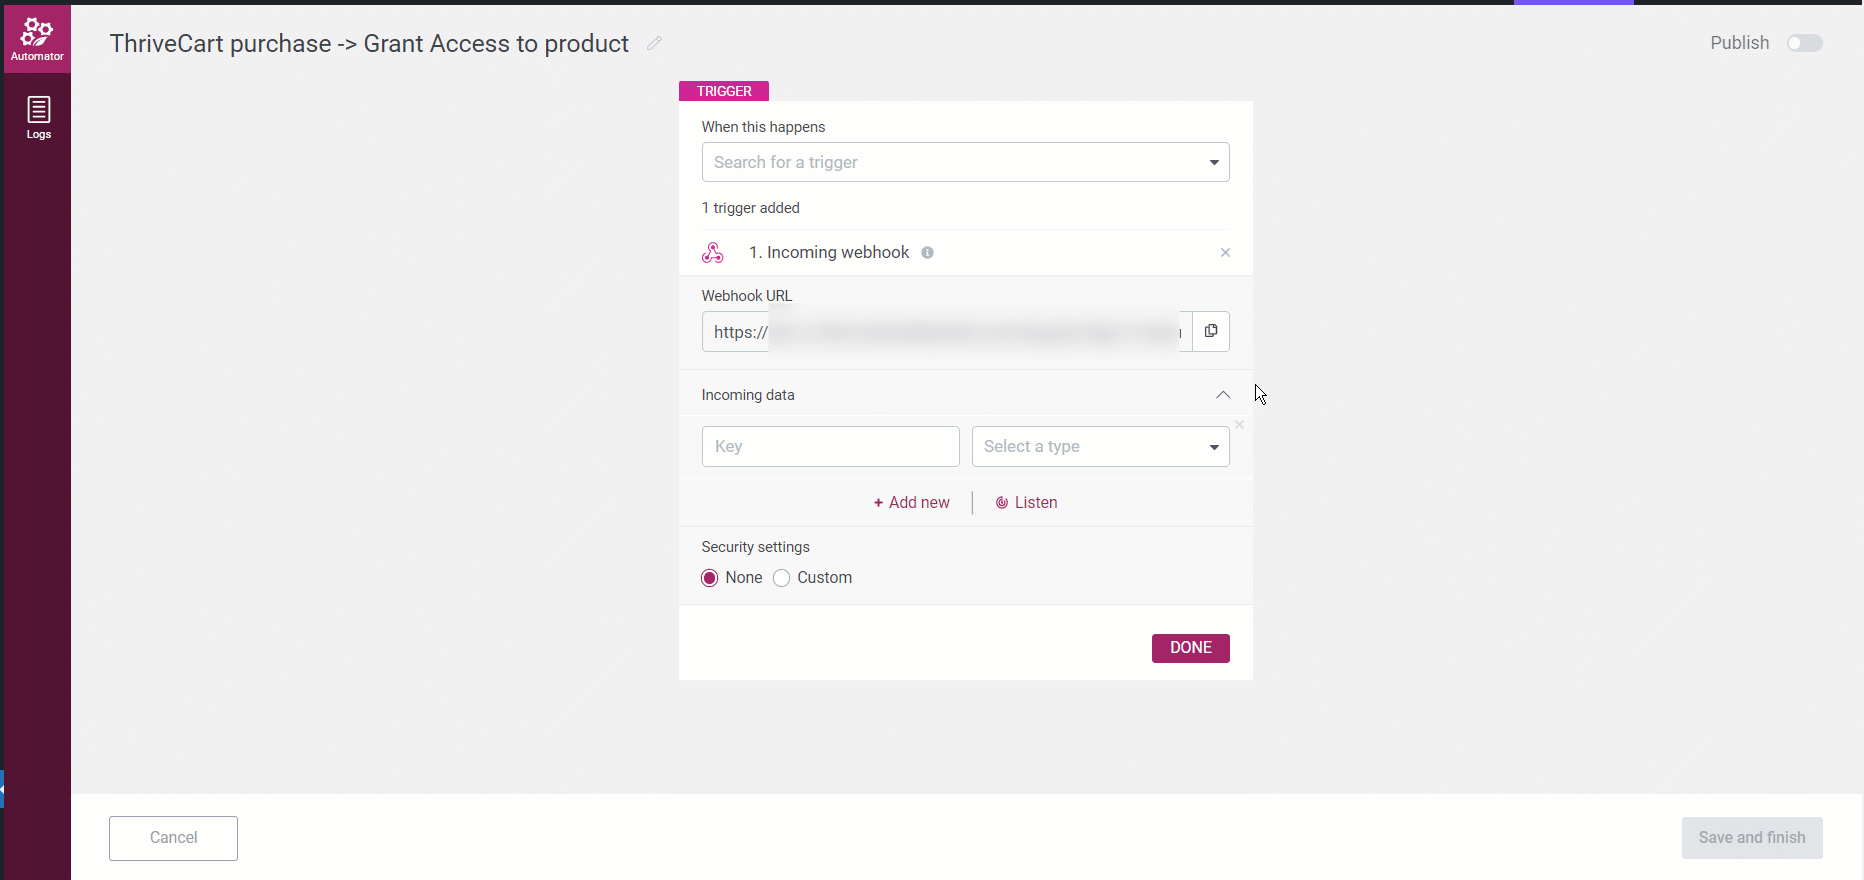The image size is (1864, 880).
Task: Select None security setting
Action: tap(710, 578)
